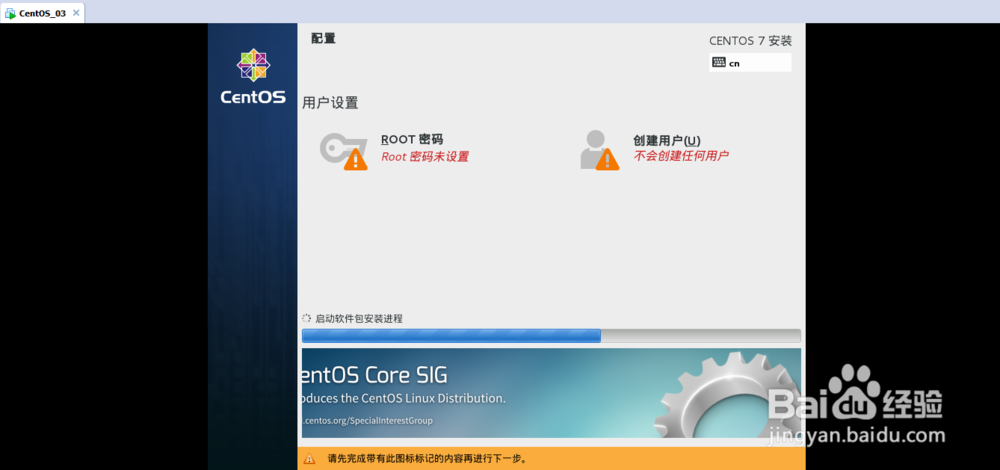Click the CentOS logo in the sidebar
Image resolution: width=1000 pixels, height=470 pixels.
pos(253,77)
